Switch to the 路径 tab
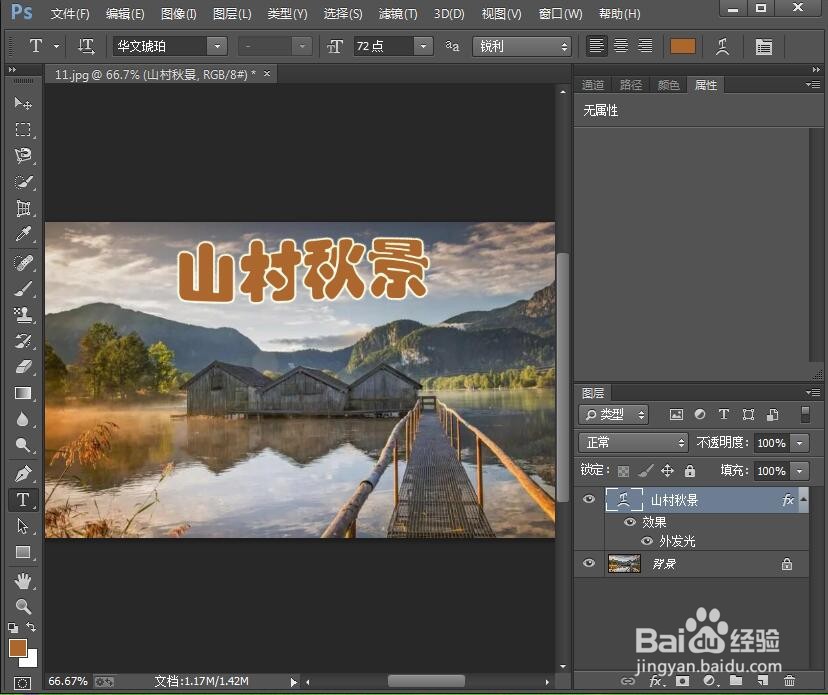 click(631, 85)
